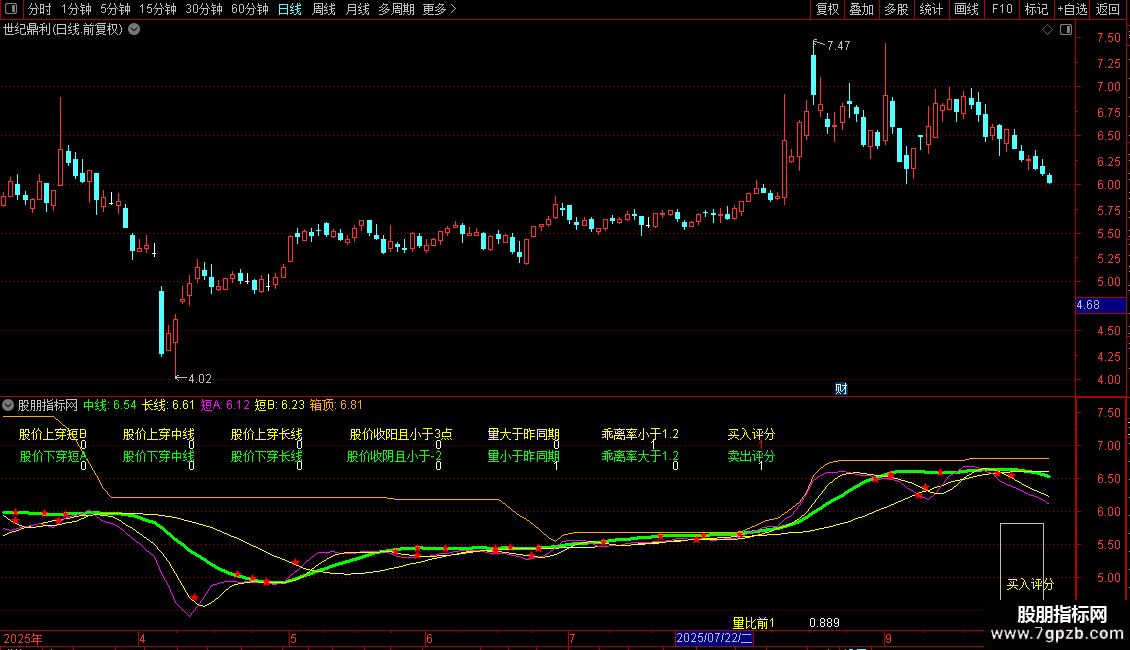Screen dimensions: 1130x650
Task: Click the 买入评分 white box
Action: pyautogui.click(x=1022, y=560)
